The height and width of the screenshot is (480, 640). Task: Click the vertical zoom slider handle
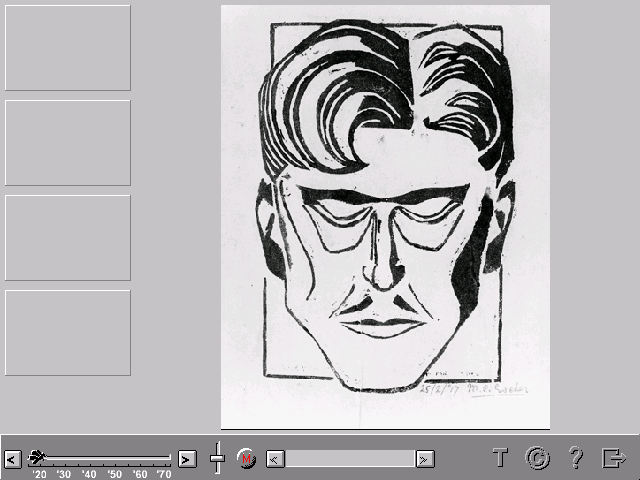(217, 459)
